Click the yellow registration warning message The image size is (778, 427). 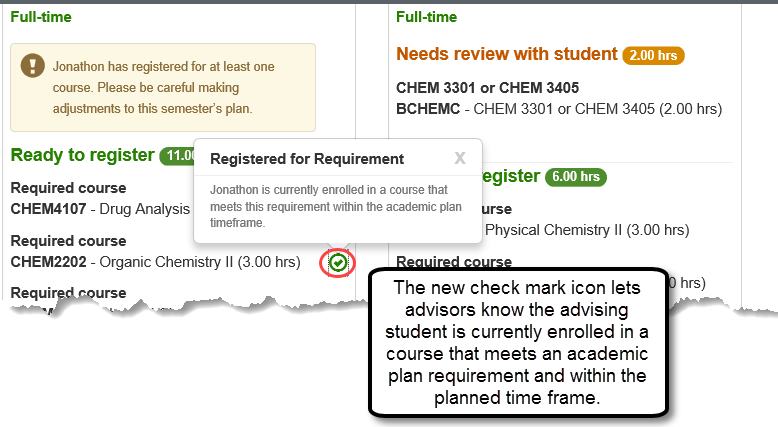tap(160, 87)
